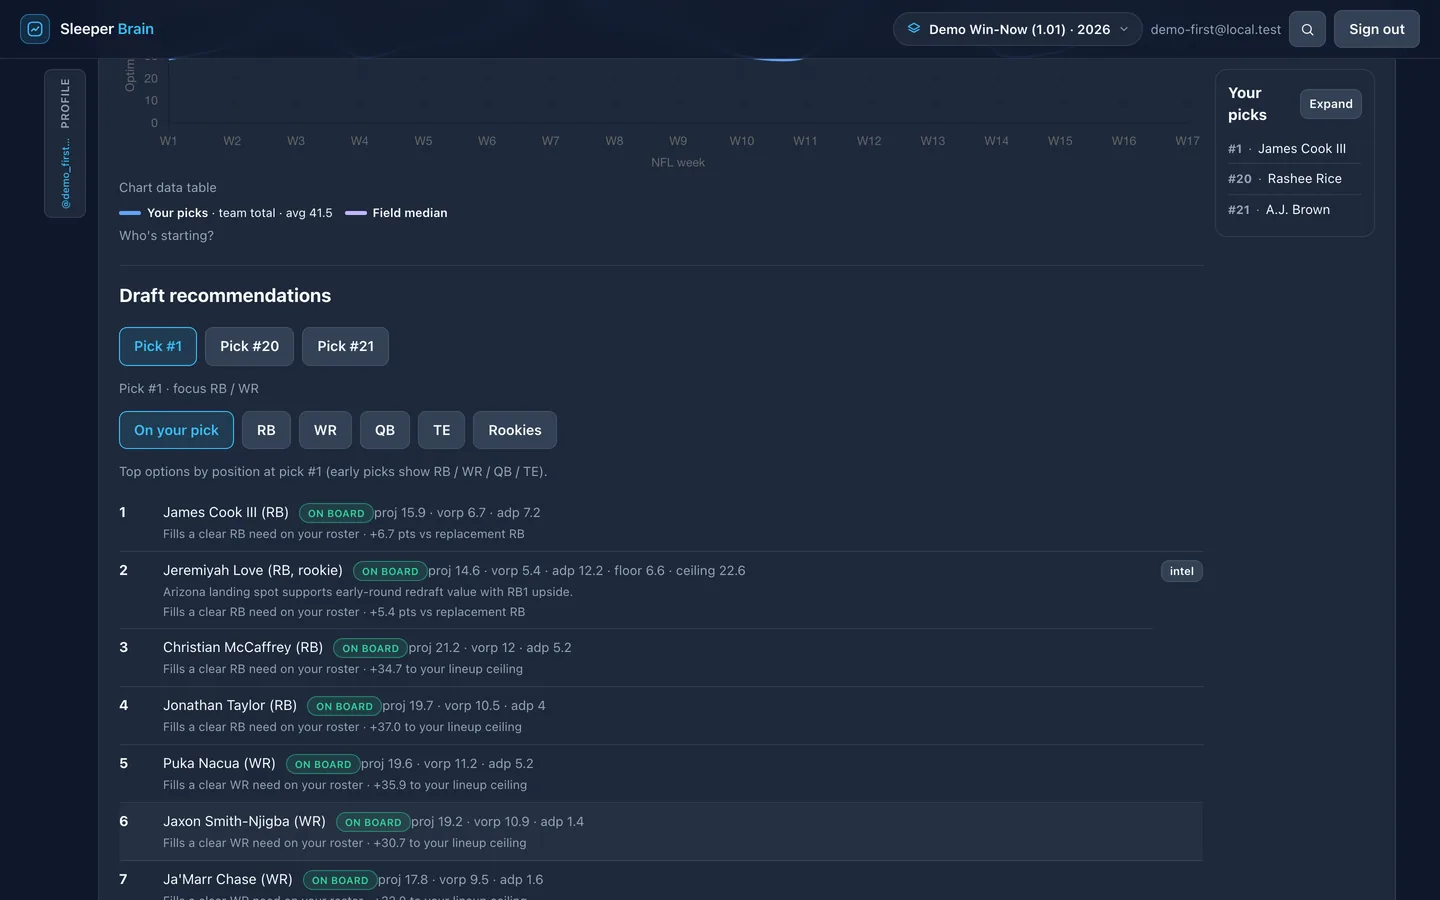Switch to the Pick #21 tab
Viewport: 1440px width, 900px height.
point(346,346)
